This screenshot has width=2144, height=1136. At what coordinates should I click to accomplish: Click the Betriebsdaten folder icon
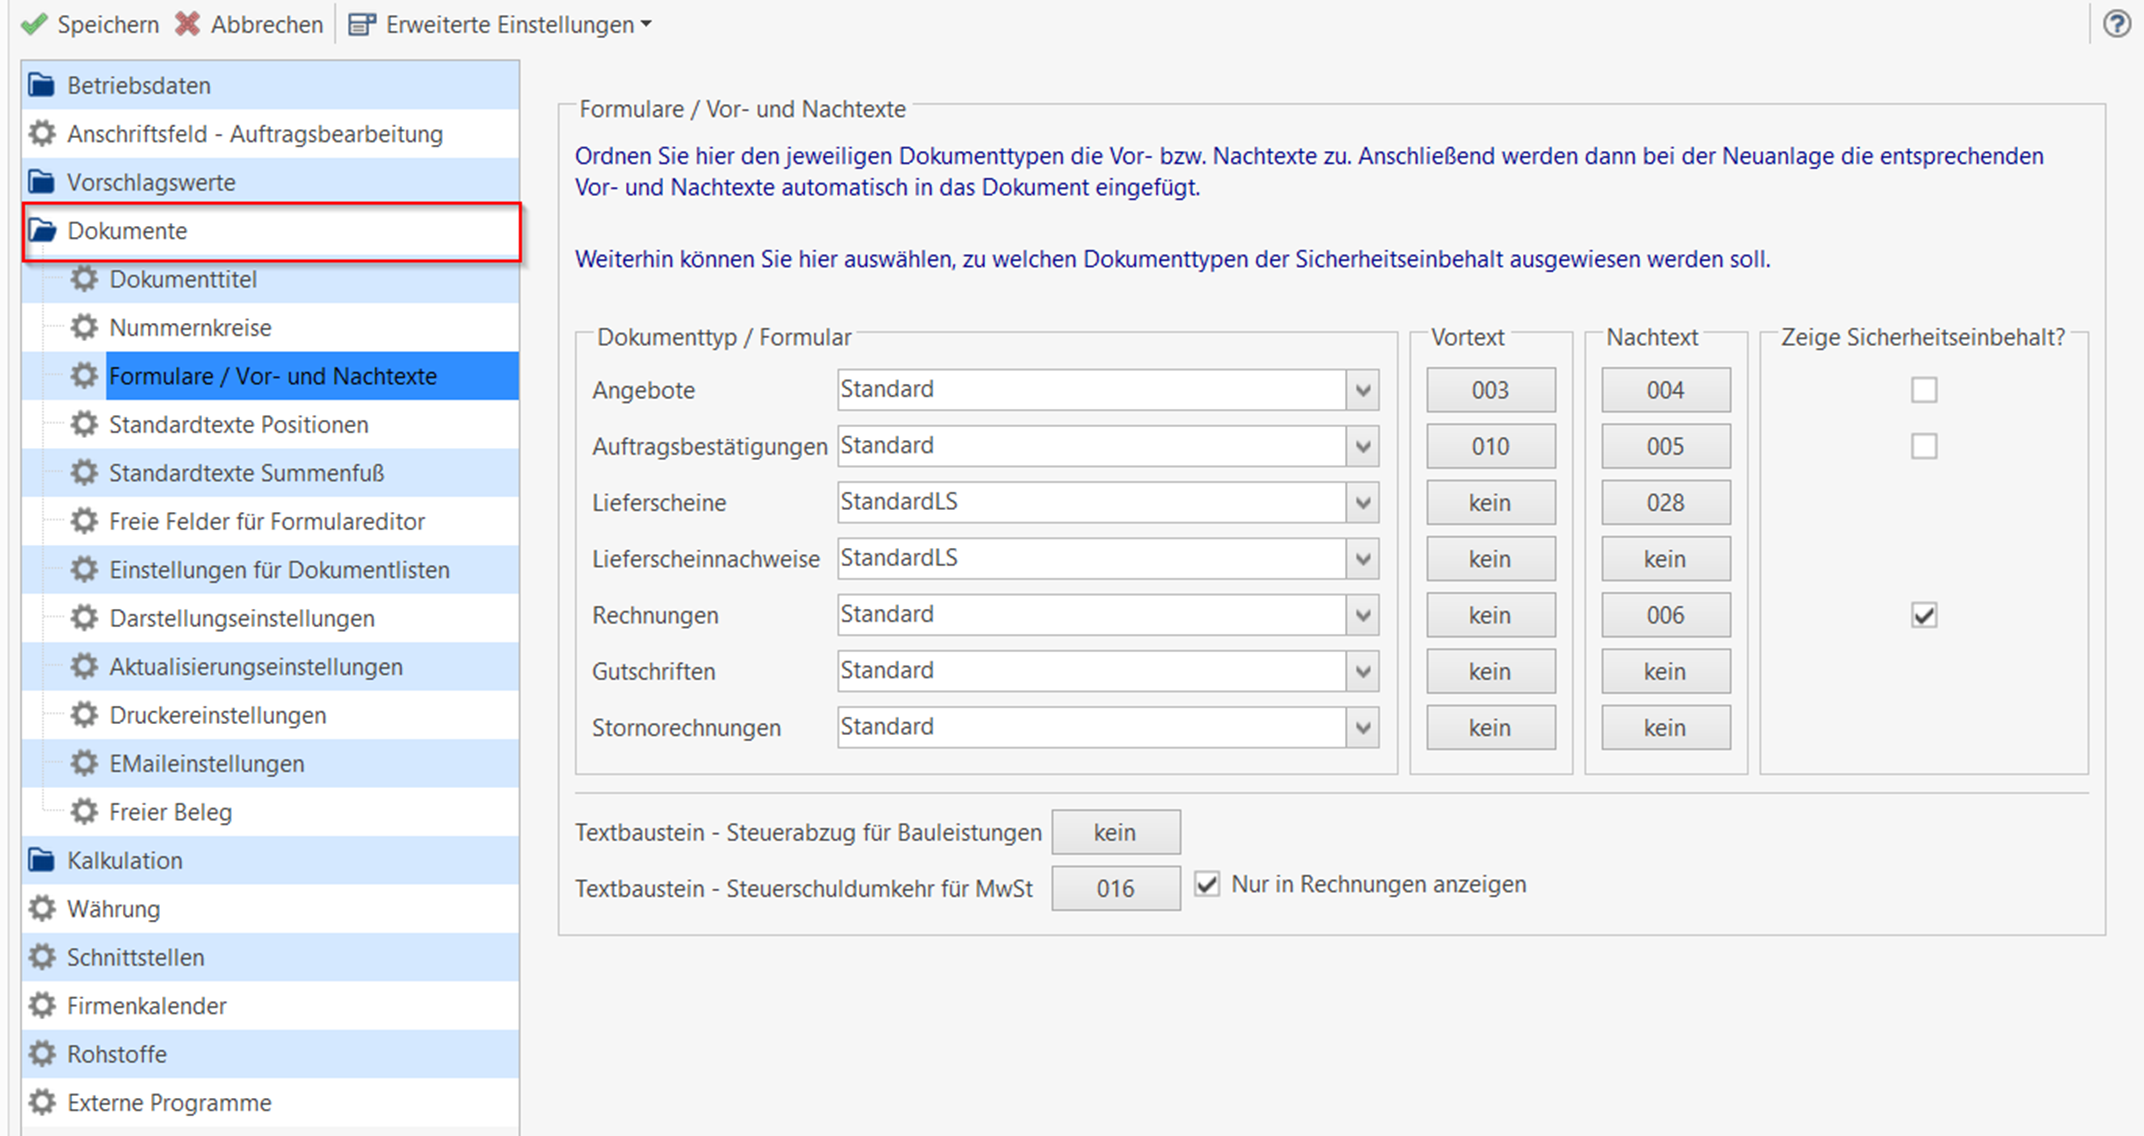(x=42, y=85)
